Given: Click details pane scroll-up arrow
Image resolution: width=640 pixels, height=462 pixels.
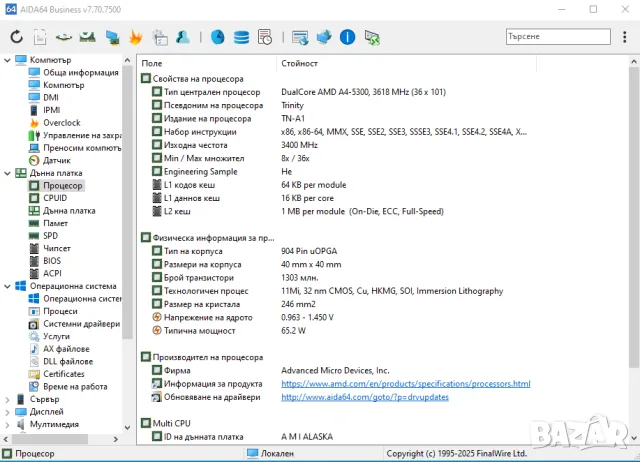Looking at the screenshot, I should [x=633, y=62].
